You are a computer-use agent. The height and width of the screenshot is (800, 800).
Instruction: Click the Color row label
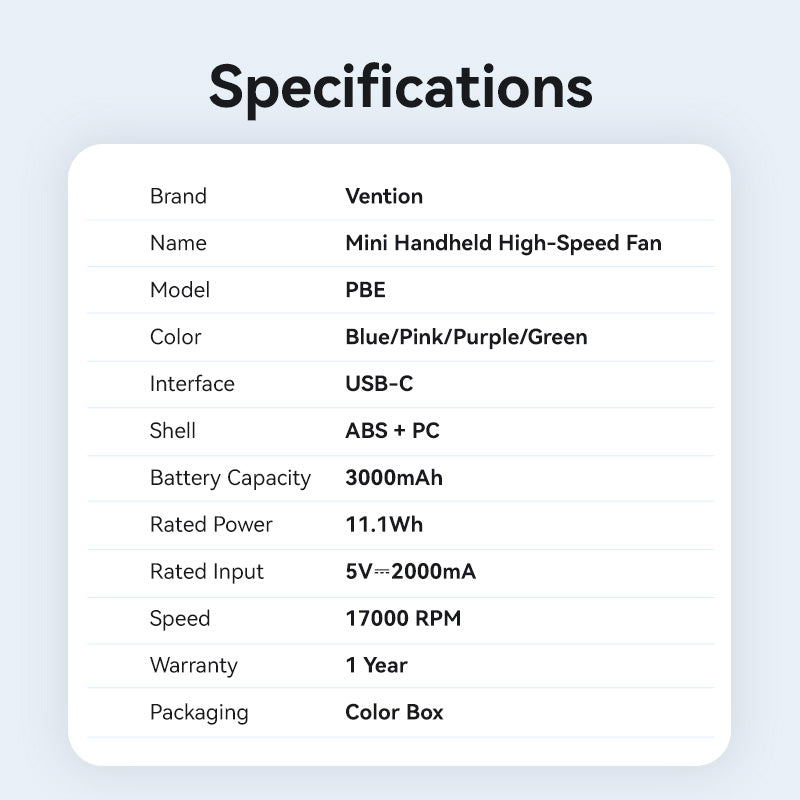click(175, 337)
